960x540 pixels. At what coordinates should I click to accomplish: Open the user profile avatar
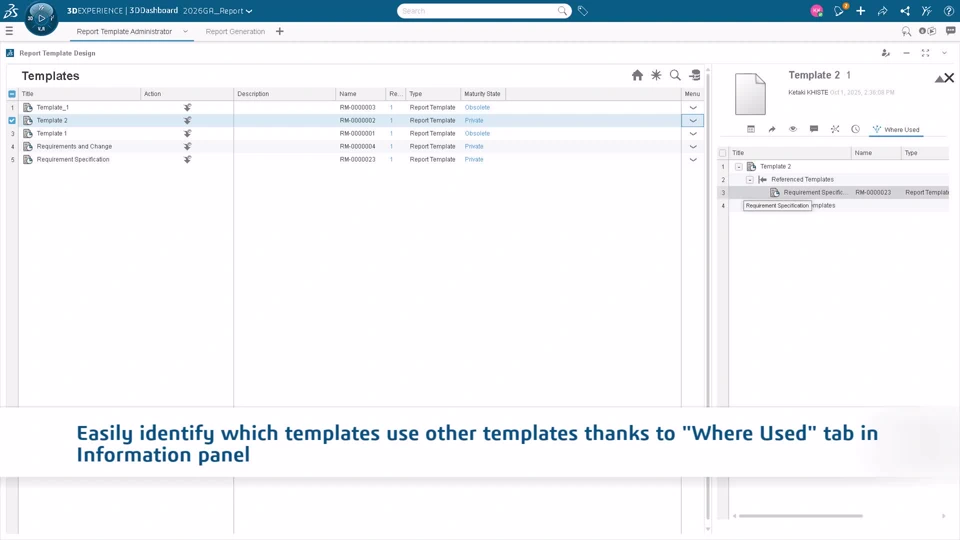click(816, 11)
